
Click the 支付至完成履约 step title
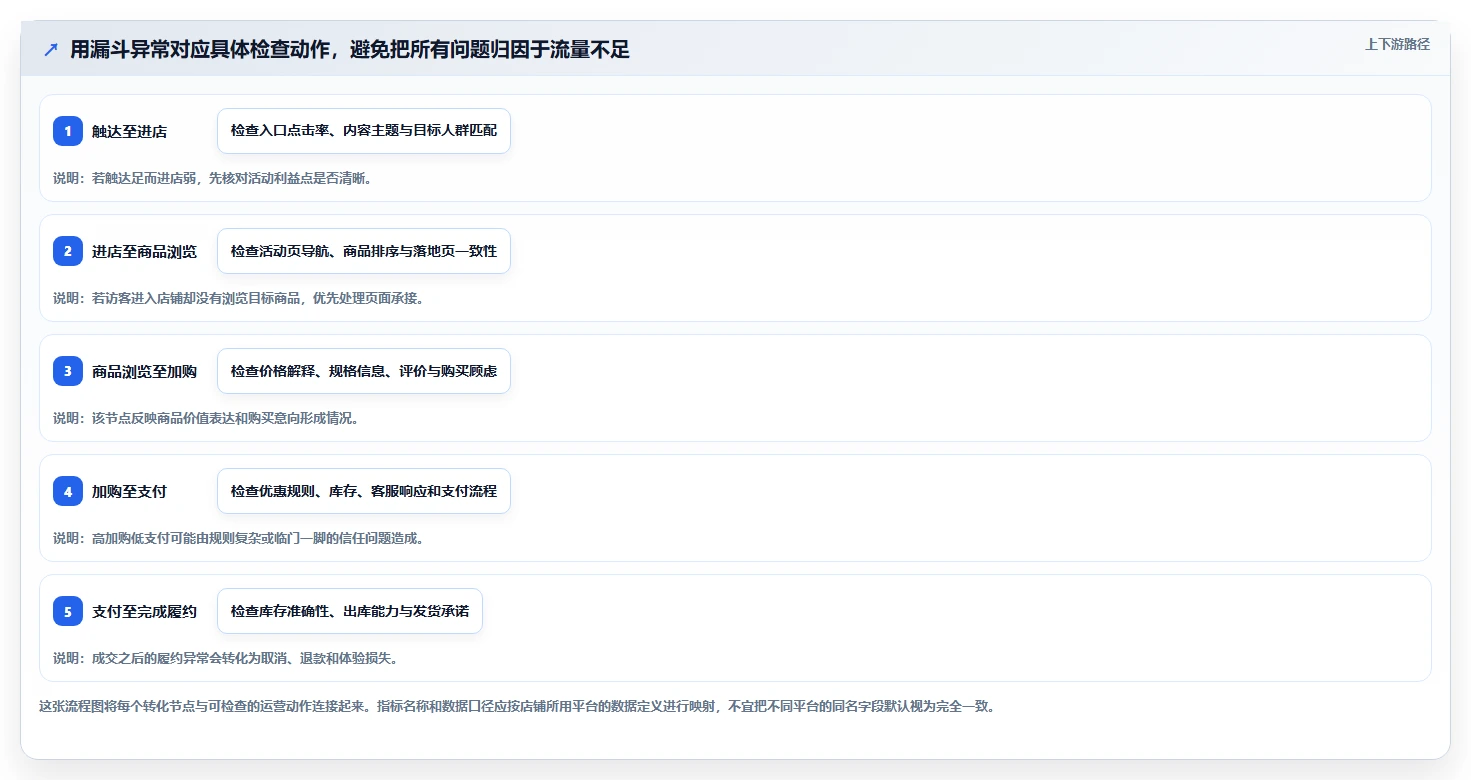(144, 611)
